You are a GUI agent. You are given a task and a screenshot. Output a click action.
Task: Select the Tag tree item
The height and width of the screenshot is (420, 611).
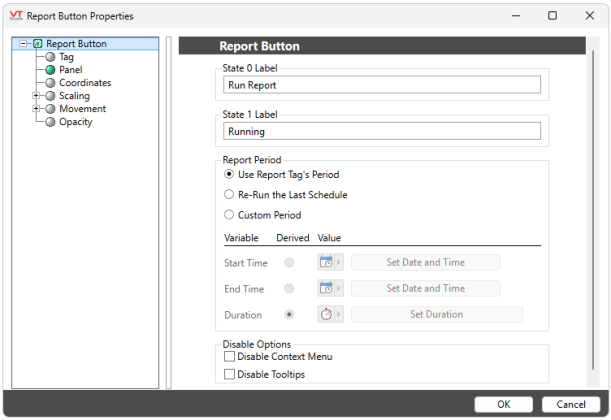(66, 57)
